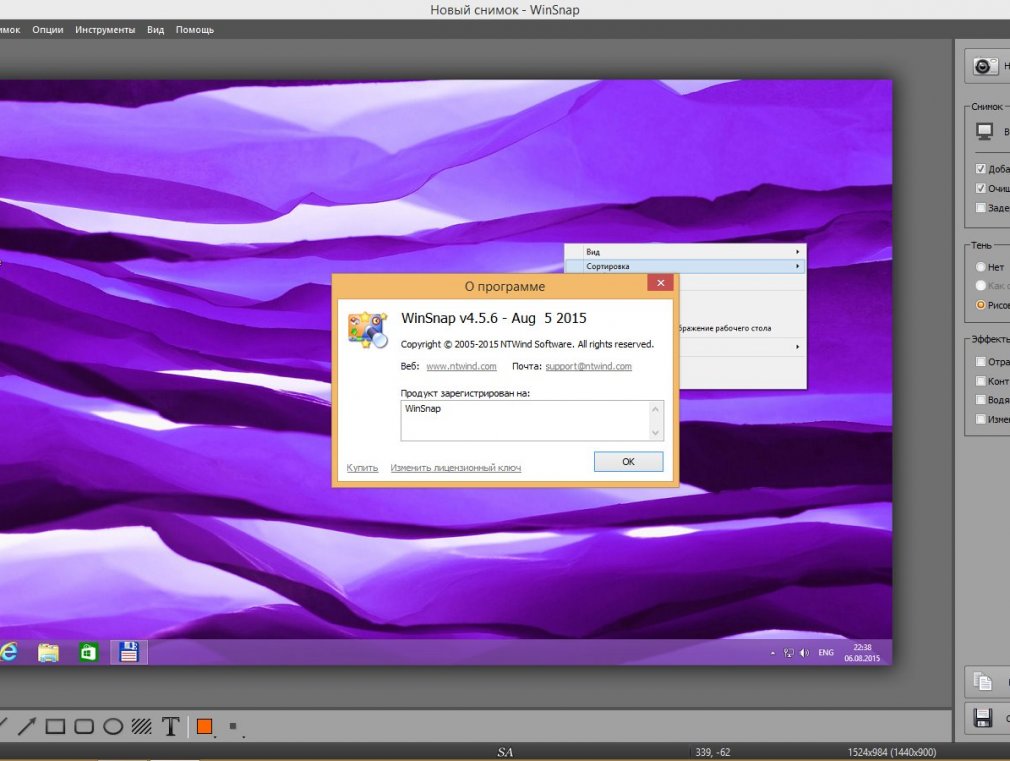This screenshot has height=761, width=1010.
Task: Select 'Сортировка' in the context menu
Action: click(685, 266)
